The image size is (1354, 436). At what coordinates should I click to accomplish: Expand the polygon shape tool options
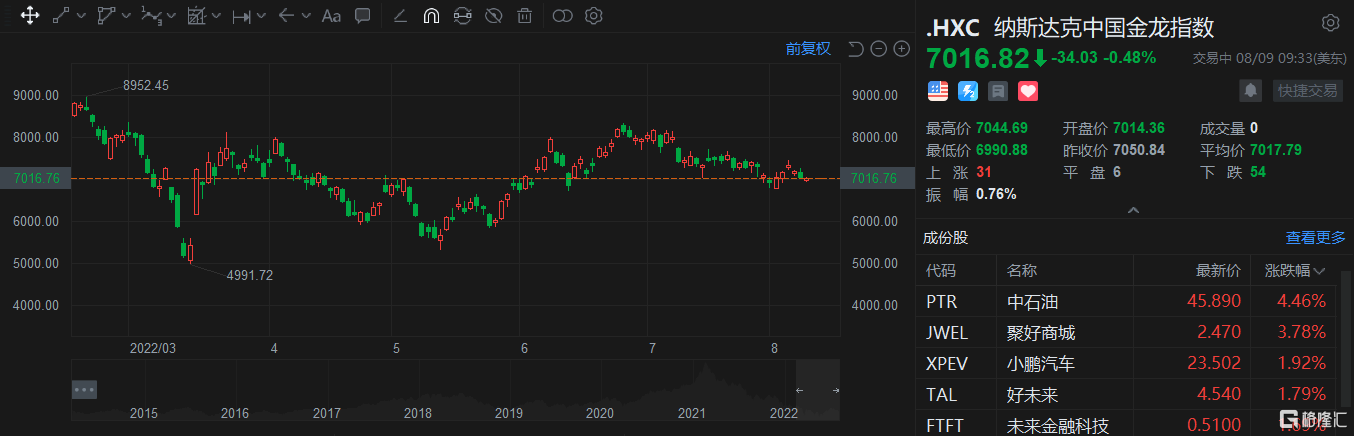pos(126,16)
